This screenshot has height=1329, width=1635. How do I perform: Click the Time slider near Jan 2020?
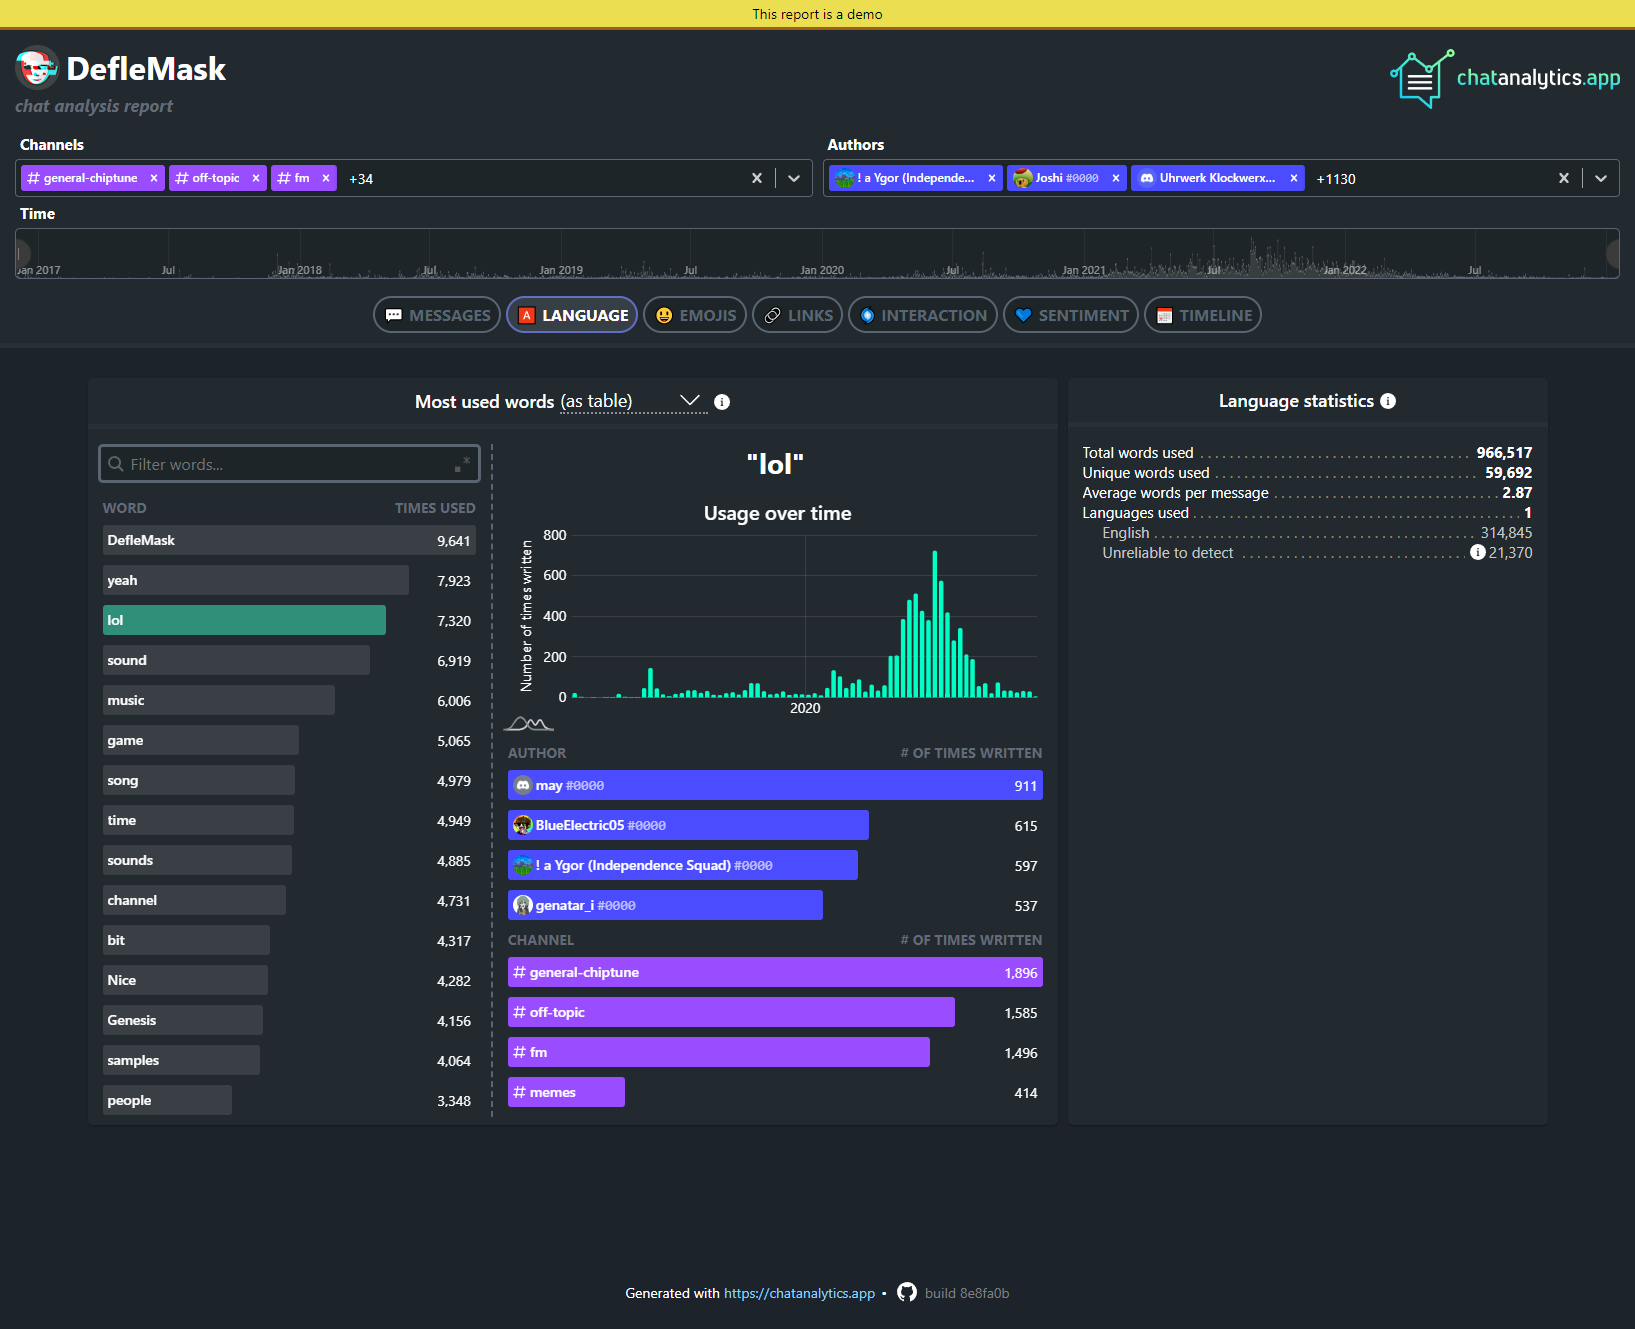click(x=822, y=254)
